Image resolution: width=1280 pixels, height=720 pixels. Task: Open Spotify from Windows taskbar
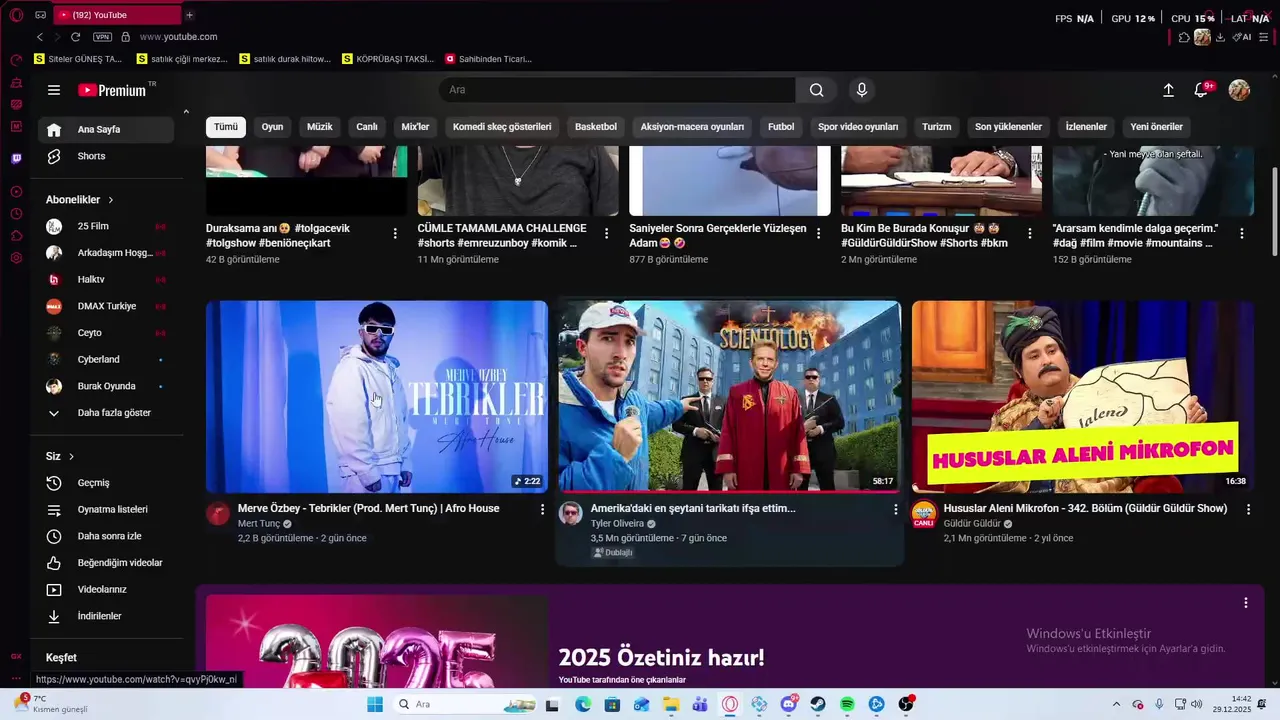[847, 705]
